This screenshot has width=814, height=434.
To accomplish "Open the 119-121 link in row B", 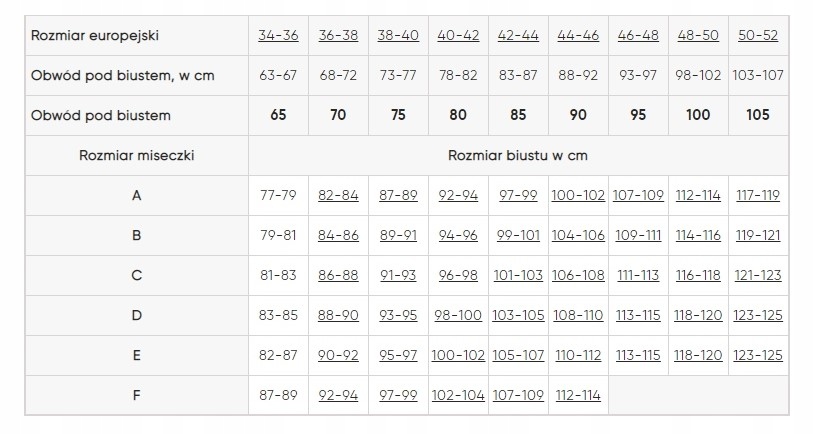I will coord(758,235).
